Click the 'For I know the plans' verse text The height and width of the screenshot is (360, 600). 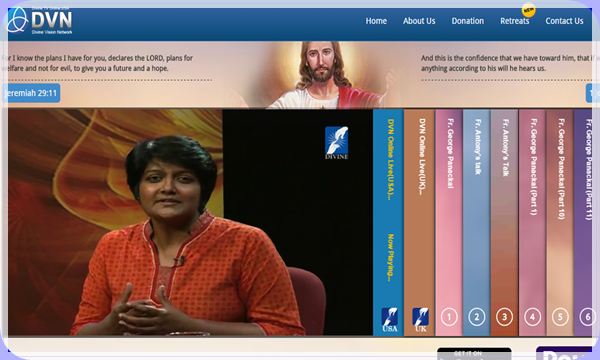click(x=98, y=63)
